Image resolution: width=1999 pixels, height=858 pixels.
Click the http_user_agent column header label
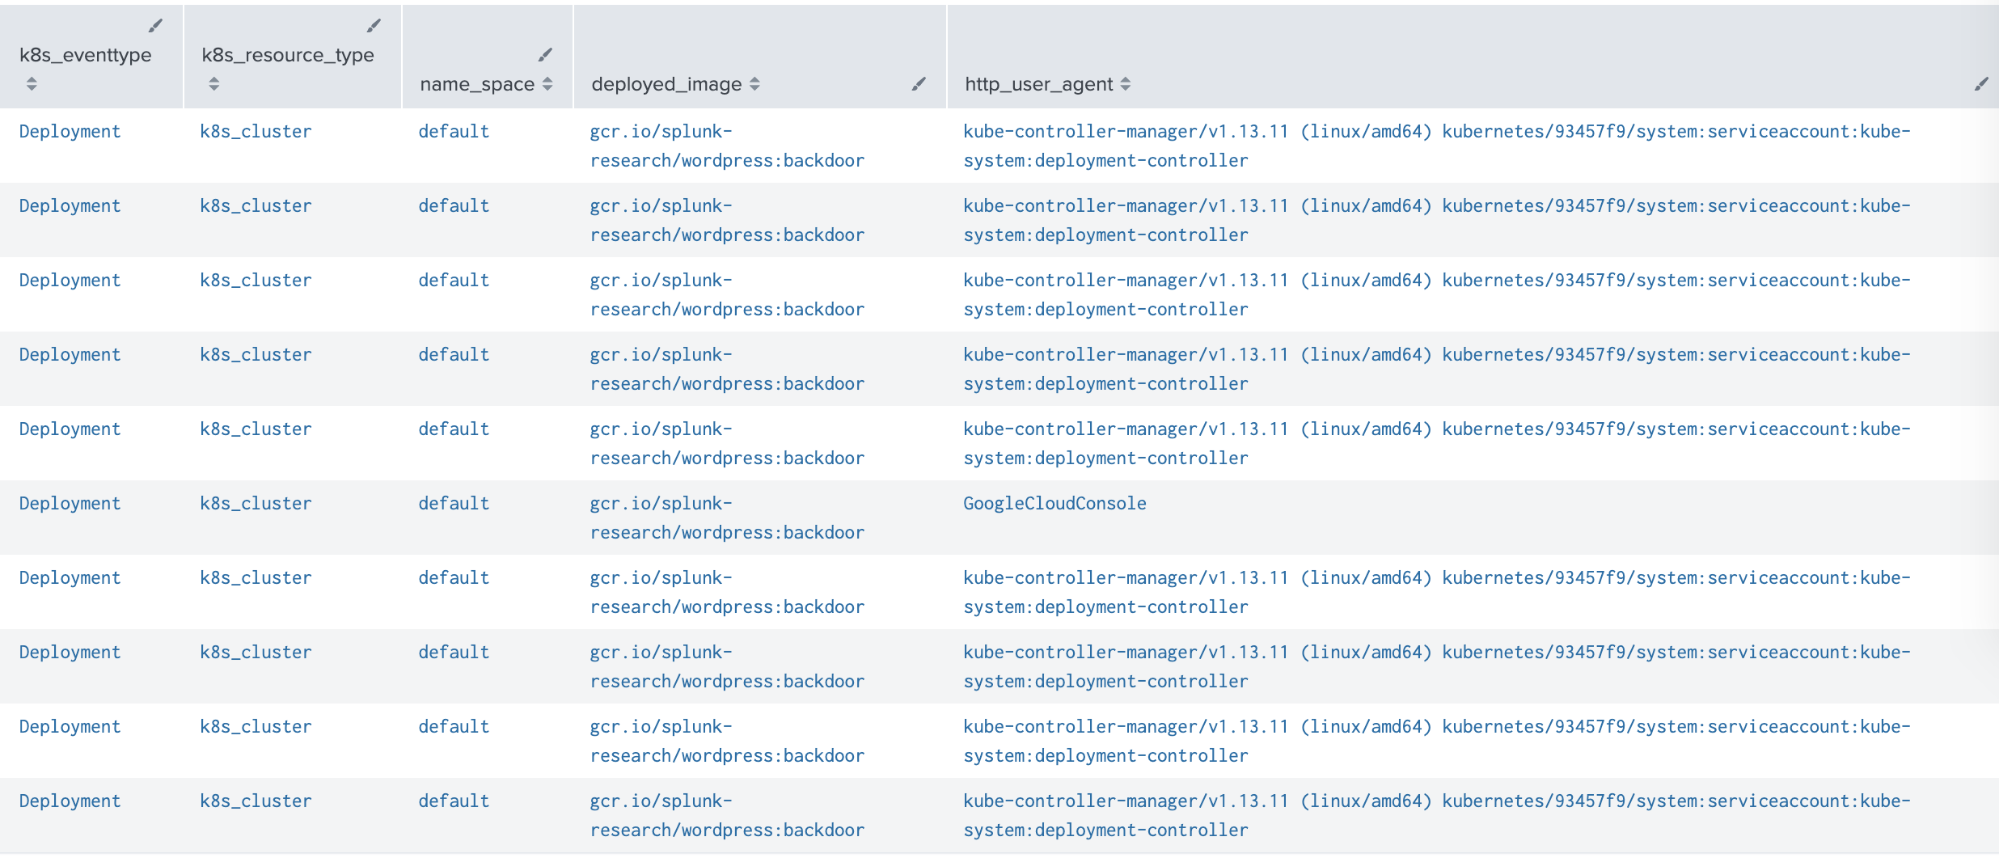point(1038,85)
